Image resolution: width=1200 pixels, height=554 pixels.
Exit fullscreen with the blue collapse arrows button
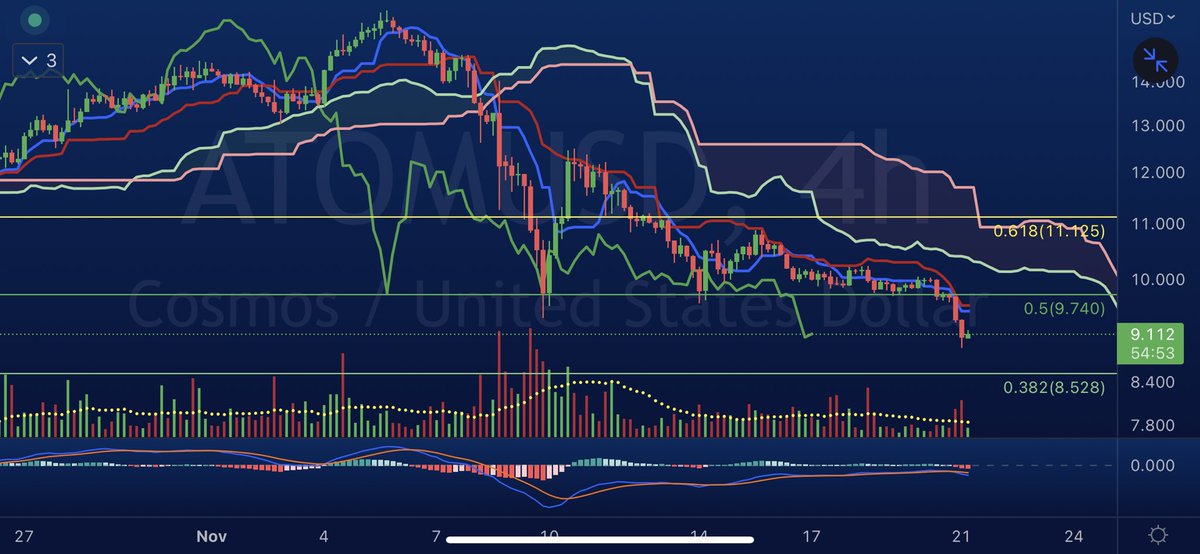[x=1155, y=61]
